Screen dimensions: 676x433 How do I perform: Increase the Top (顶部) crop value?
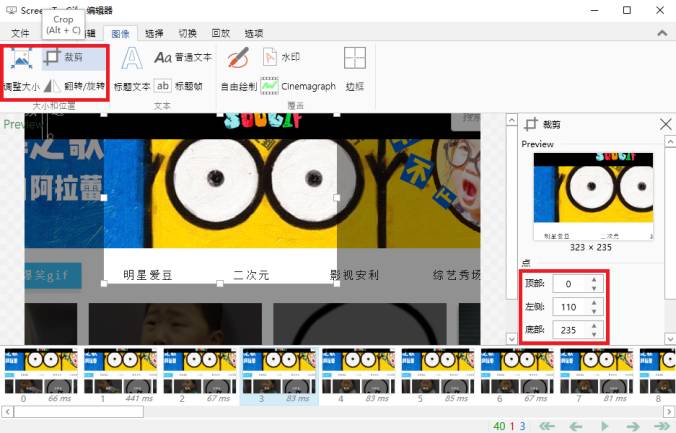(x=594, y=279)
